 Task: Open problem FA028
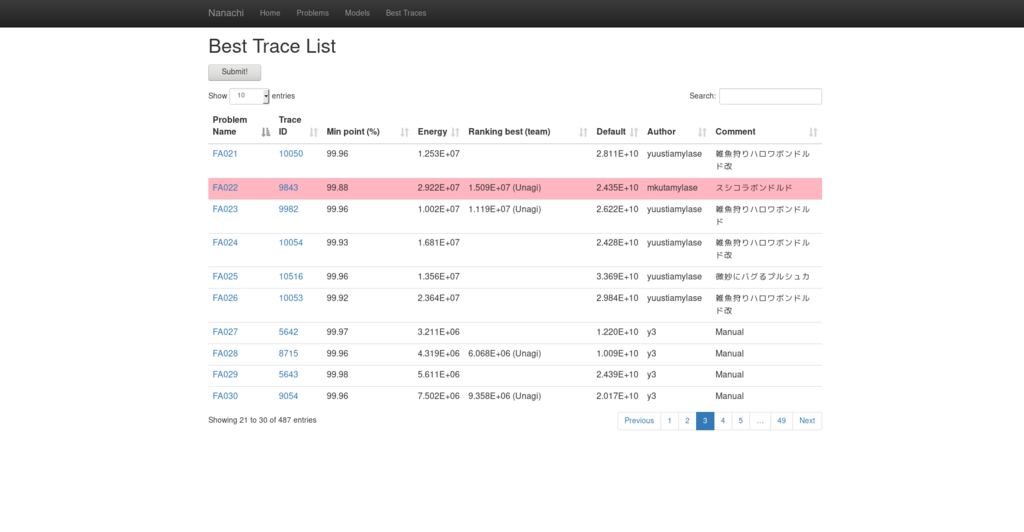(x=225, y=354)
